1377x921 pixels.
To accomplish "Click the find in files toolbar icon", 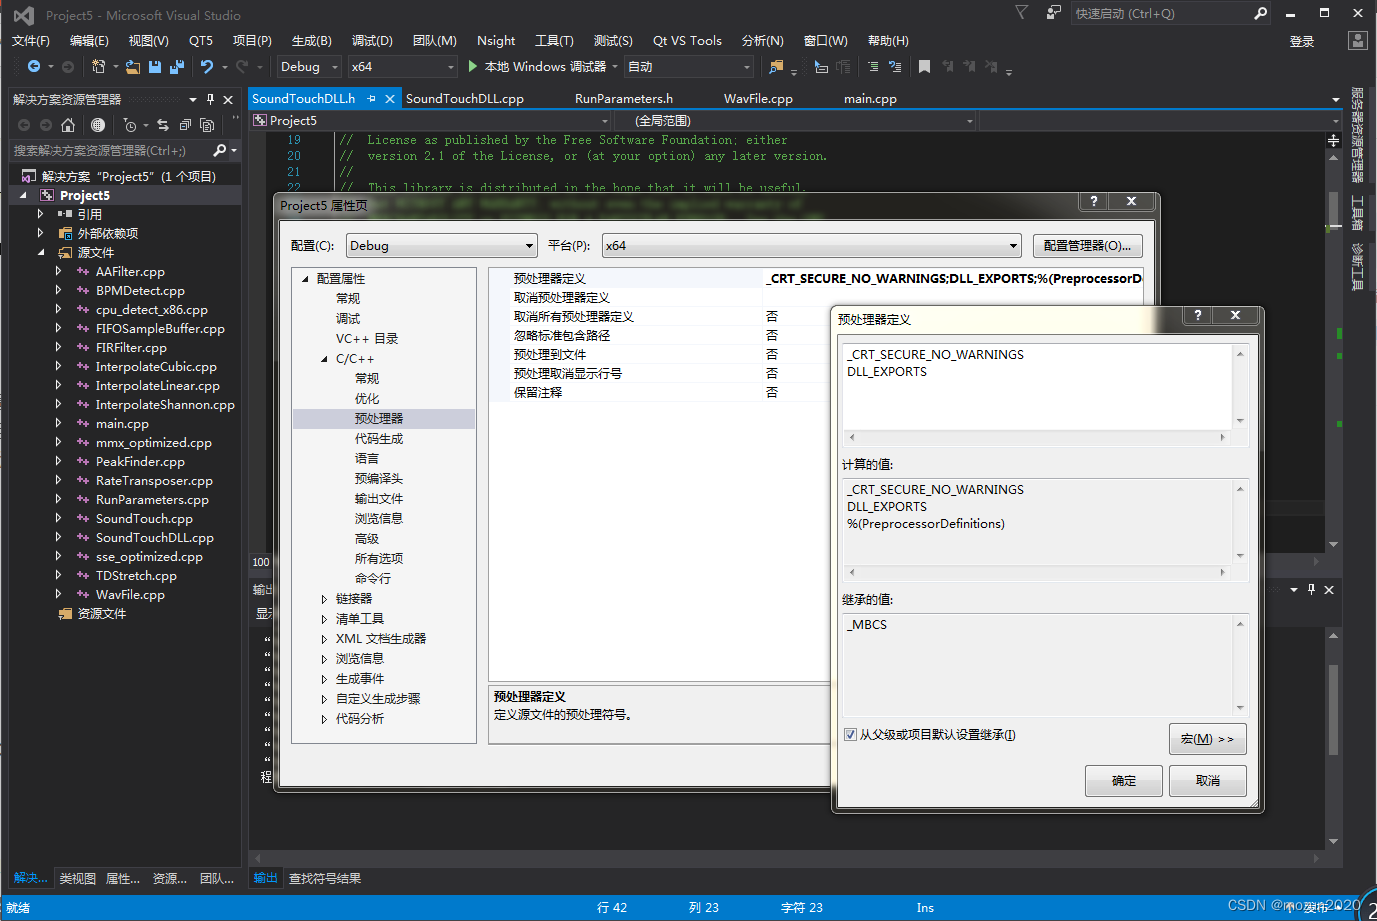I will [776, 67].
